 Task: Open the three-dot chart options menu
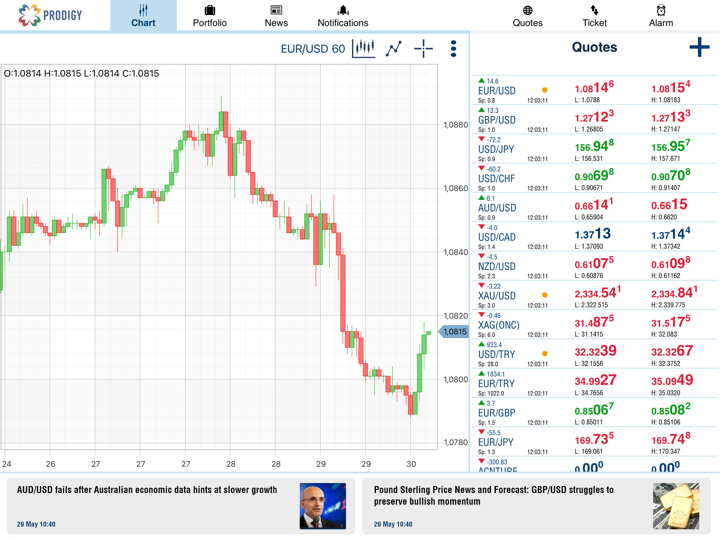[453, 48]
